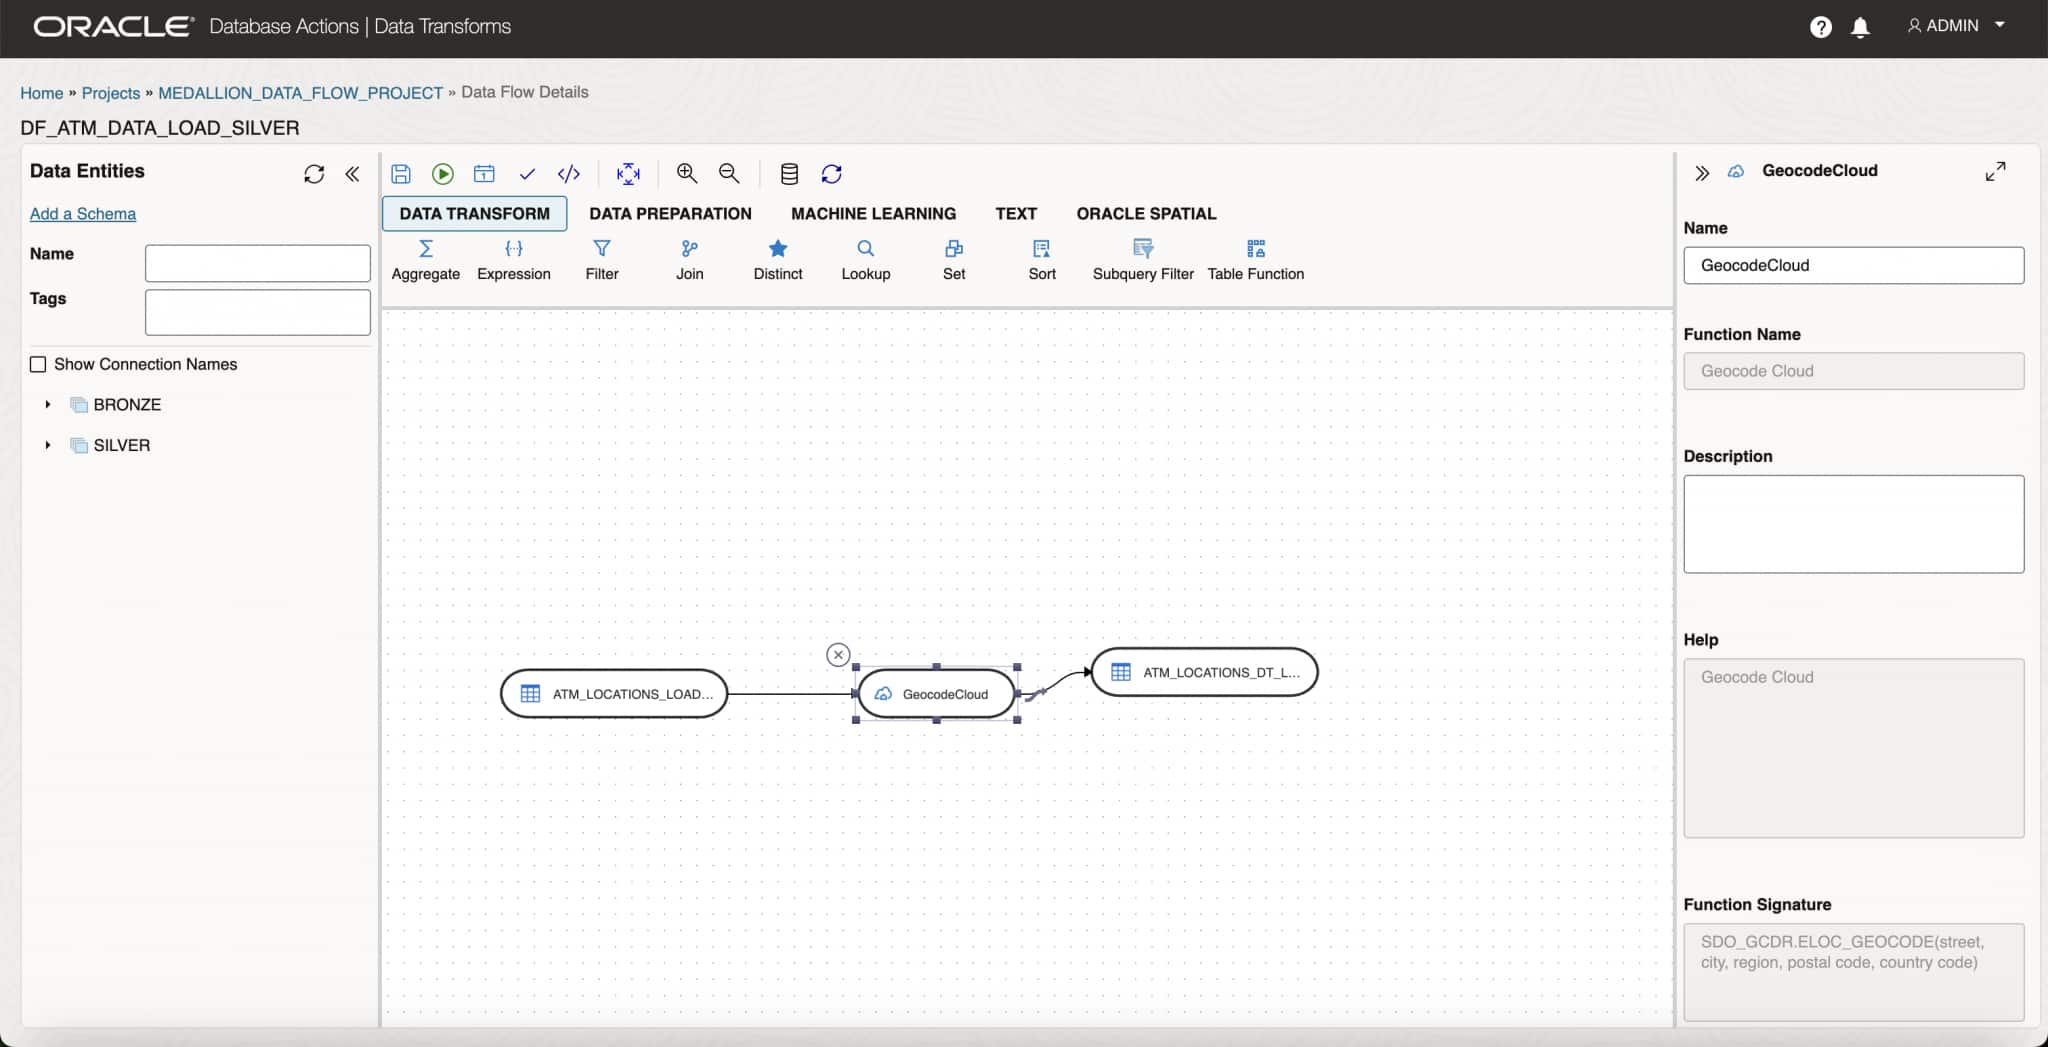Expand the BRONZE schema tree
This screenshot has width=2048, height=1047.
[x=47, y=404]
